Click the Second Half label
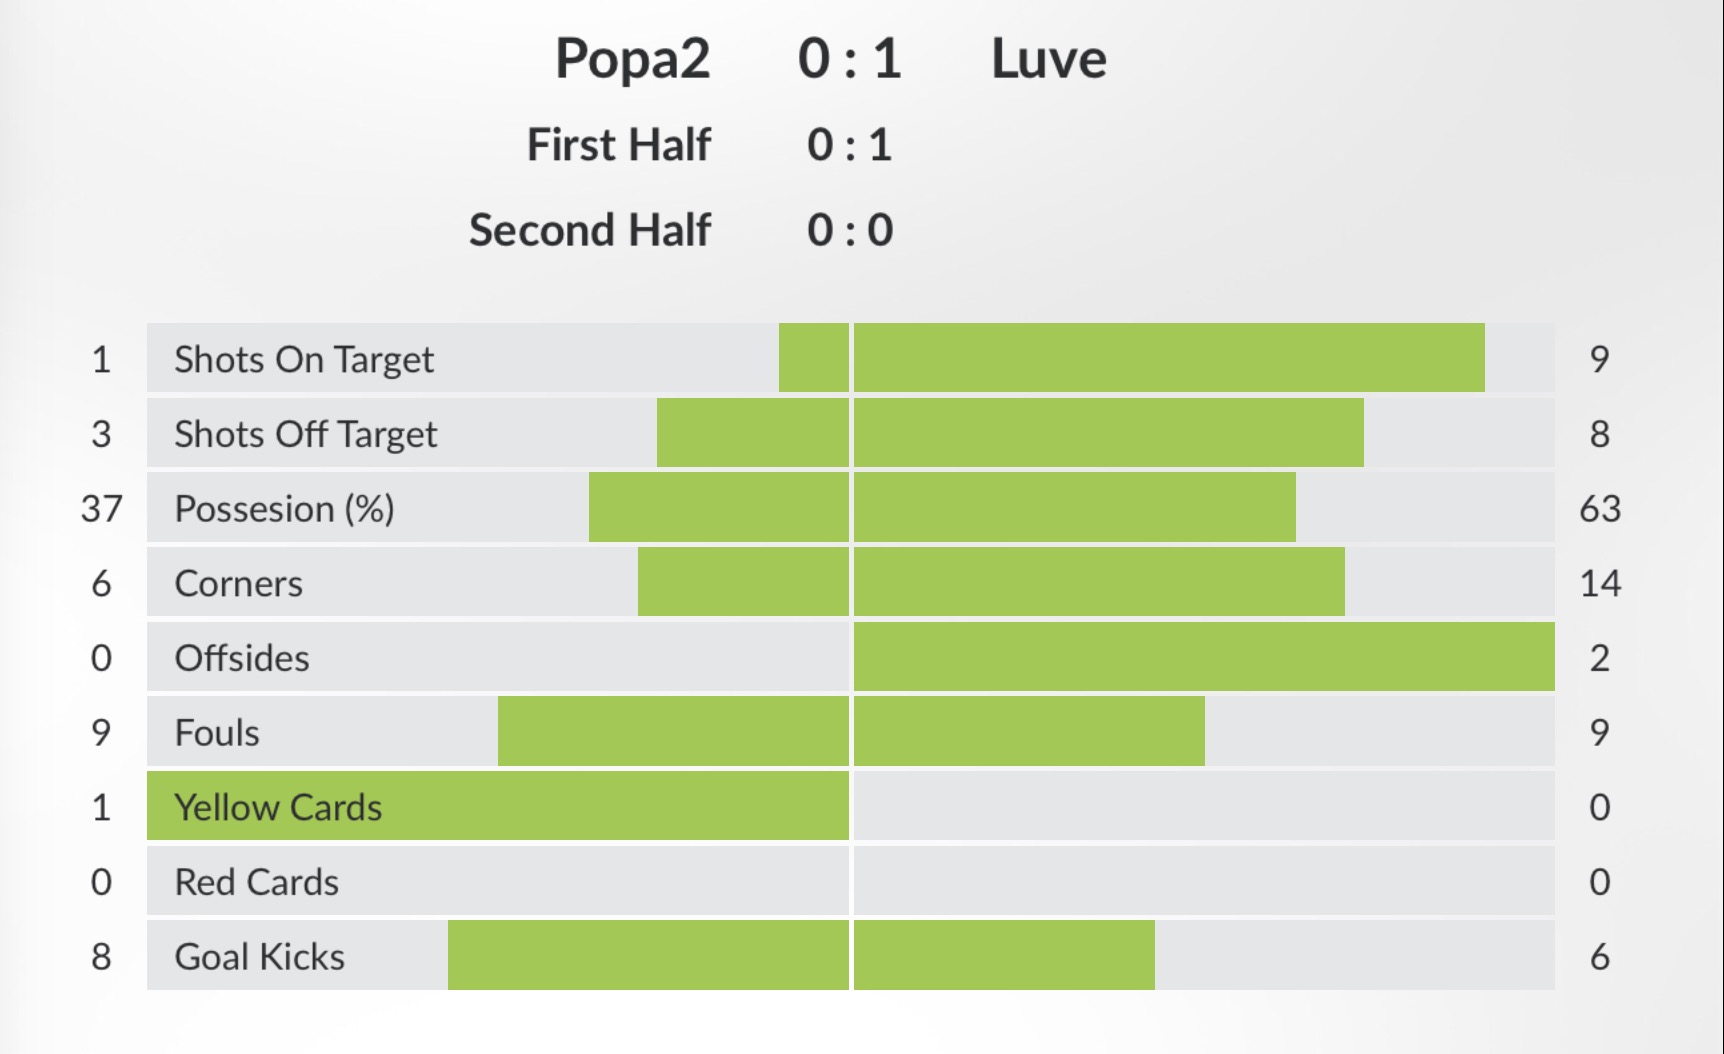 590,231
